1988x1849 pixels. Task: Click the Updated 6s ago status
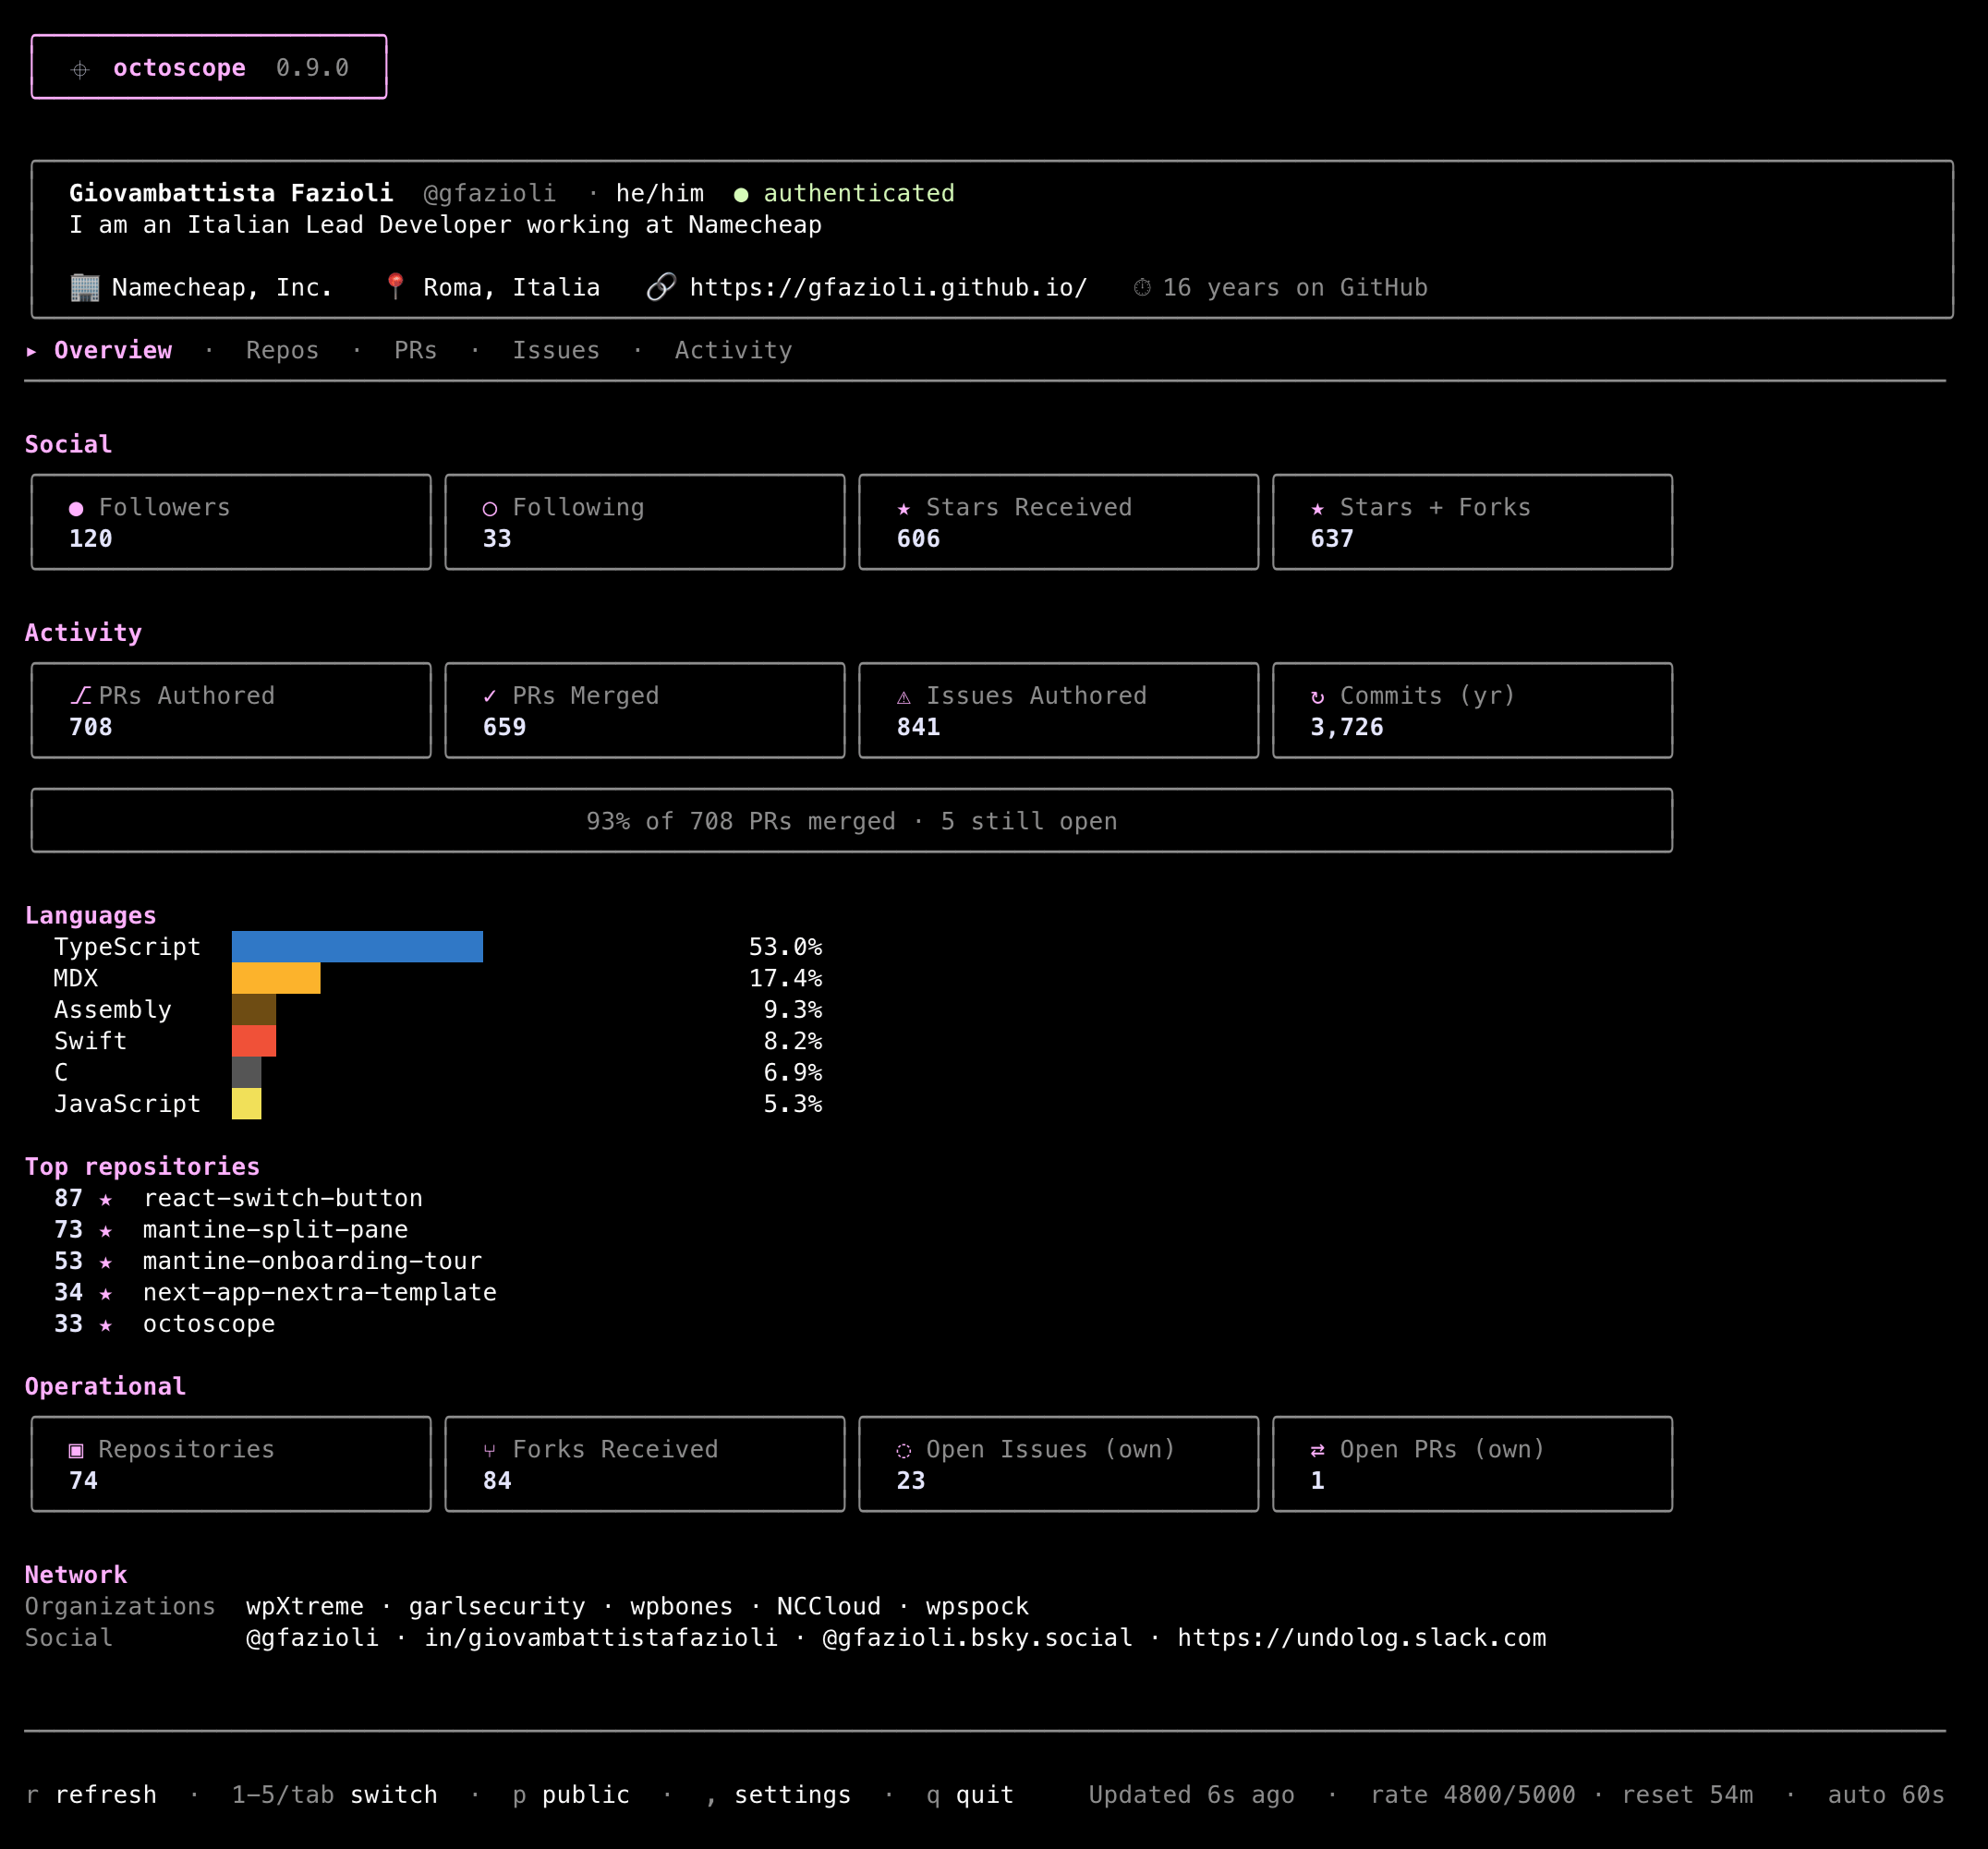tap(1192, 1795)
